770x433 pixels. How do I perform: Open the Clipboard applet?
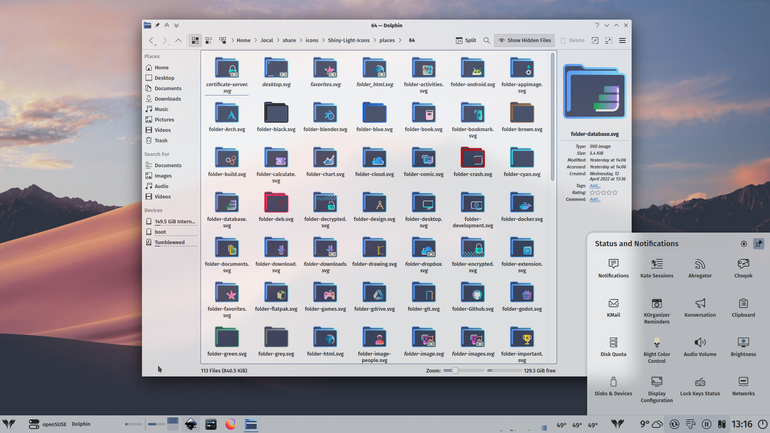(x=743, y=307)
